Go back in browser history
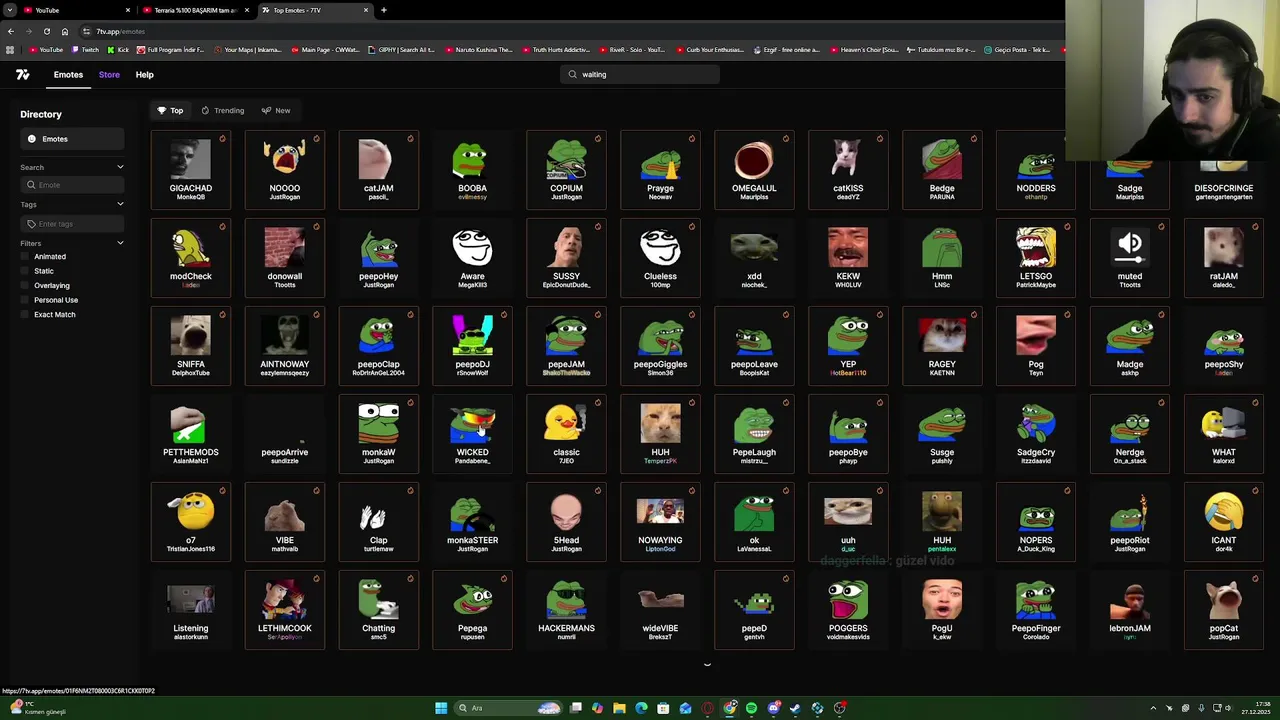This screenshot has height=720, width=1280. click(11, 31)
